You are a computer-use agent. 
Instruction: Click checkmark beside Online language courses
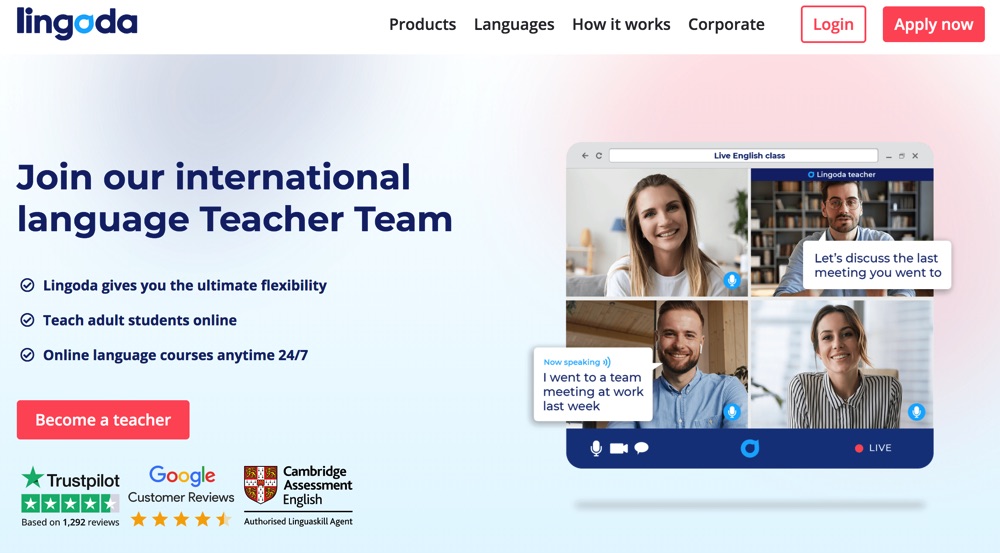[x=27, y=355]
